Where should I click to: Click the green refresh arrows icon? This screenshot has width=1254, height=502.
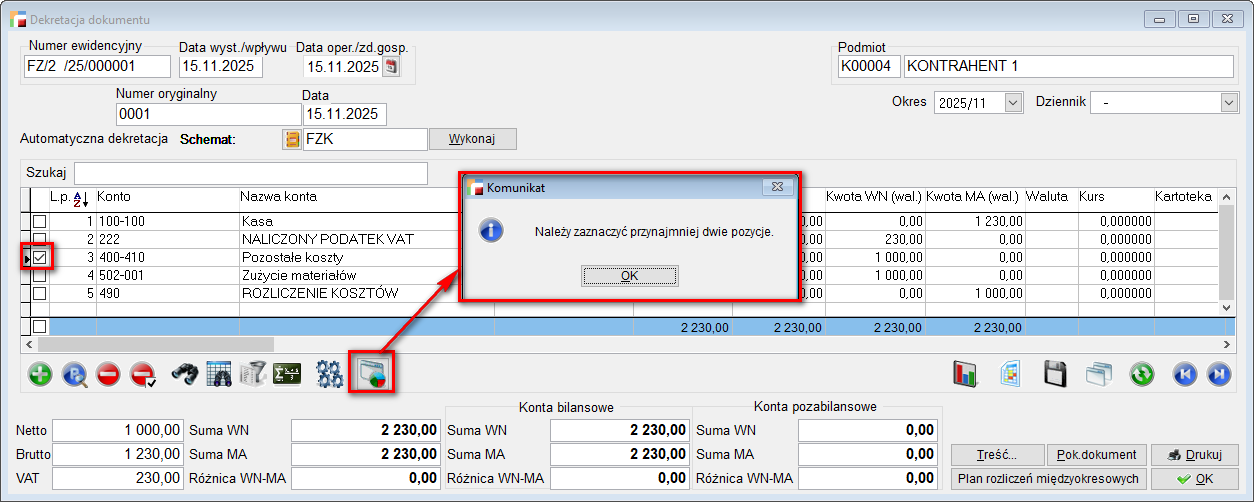(x=1142, y=374)
